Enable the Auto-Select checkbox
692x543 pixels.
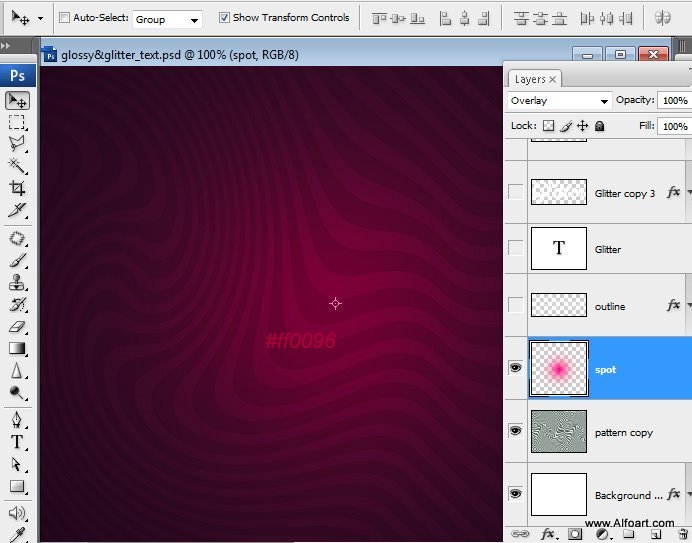click(x=65, y=18)
